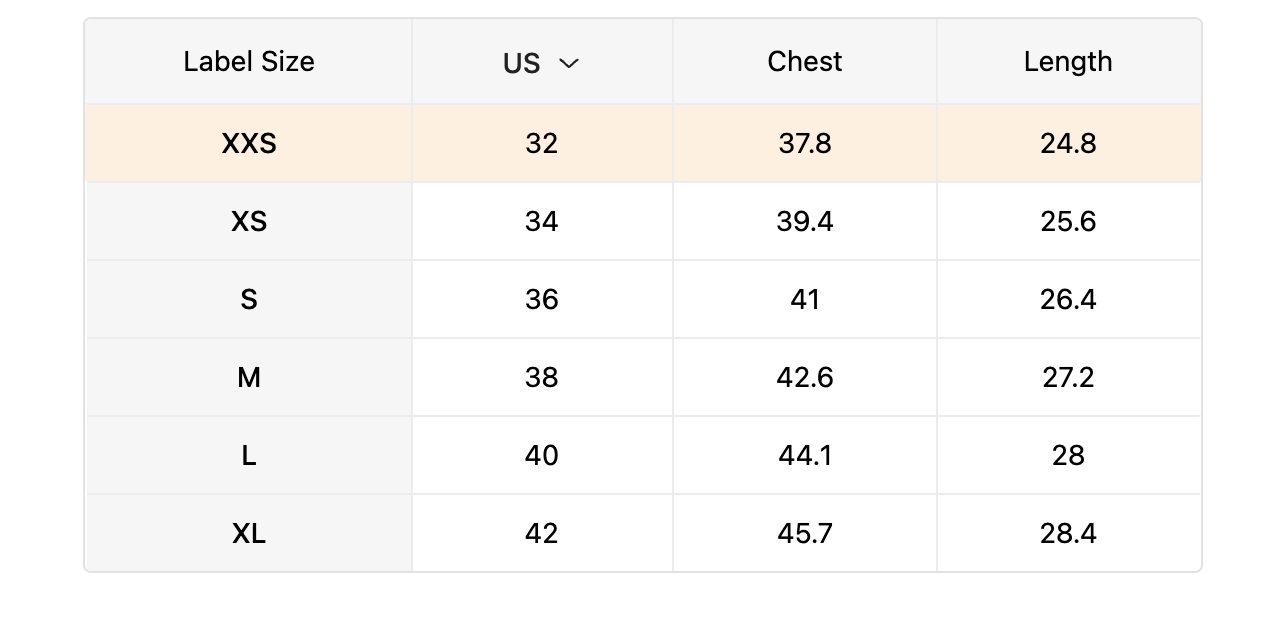Image resolution: width=1288 pixels, height=622 pixels.
Task: Select the M label size row
Action: coord(249,378)
